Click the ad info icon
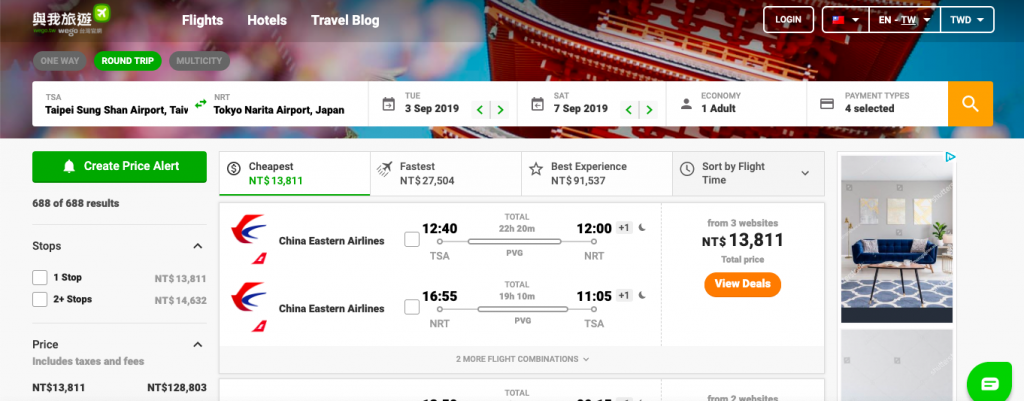This screenshot has width=1024, height=401. pos(951,157)
